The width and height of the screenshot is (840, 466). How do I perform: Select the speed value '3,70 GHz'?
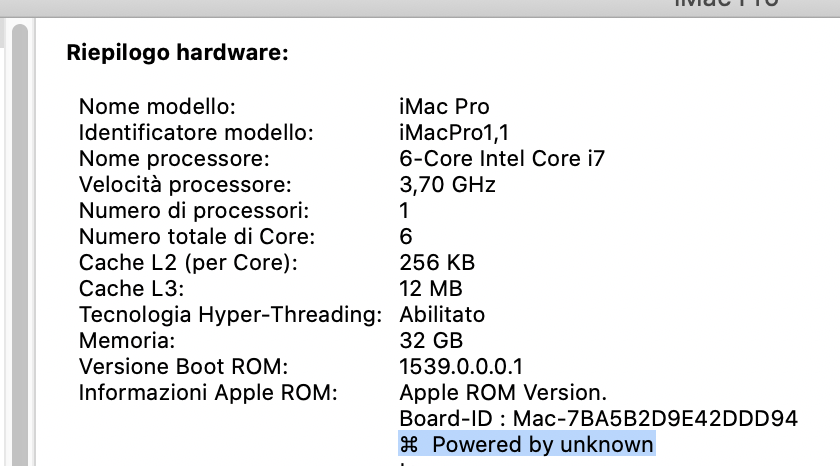(x=447, y=184)
